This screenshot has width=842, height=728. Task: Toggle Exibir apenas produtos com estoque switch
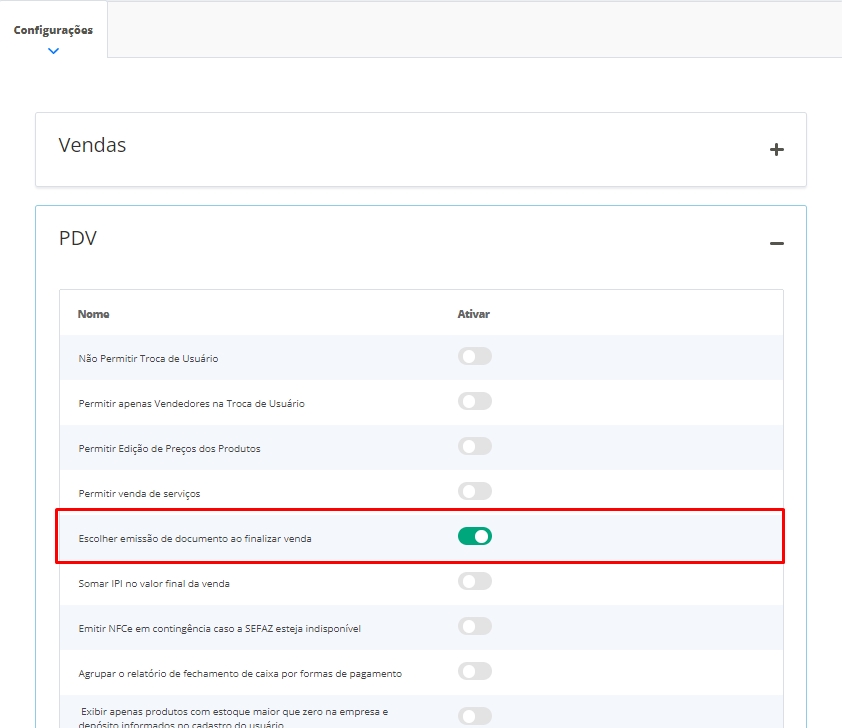click(x=475, y=716)
